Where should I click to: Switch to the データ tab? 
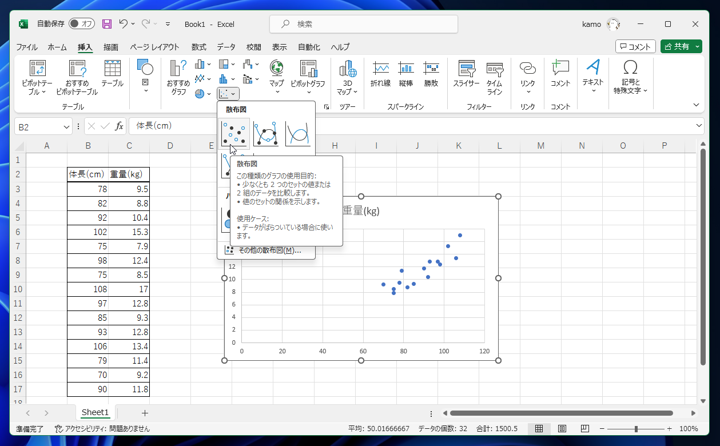pos(226,47)
